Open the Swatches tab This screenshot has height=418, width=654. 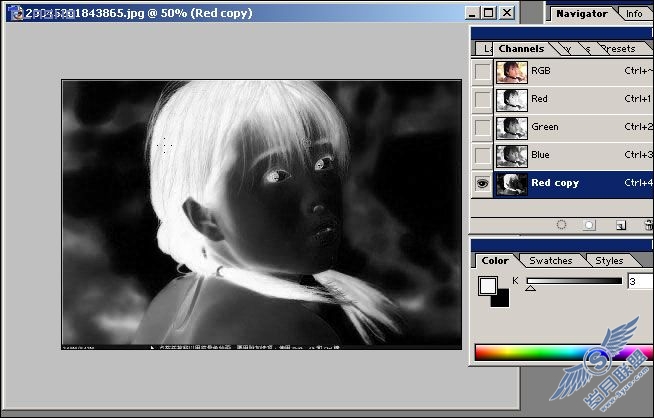point(551,261)
